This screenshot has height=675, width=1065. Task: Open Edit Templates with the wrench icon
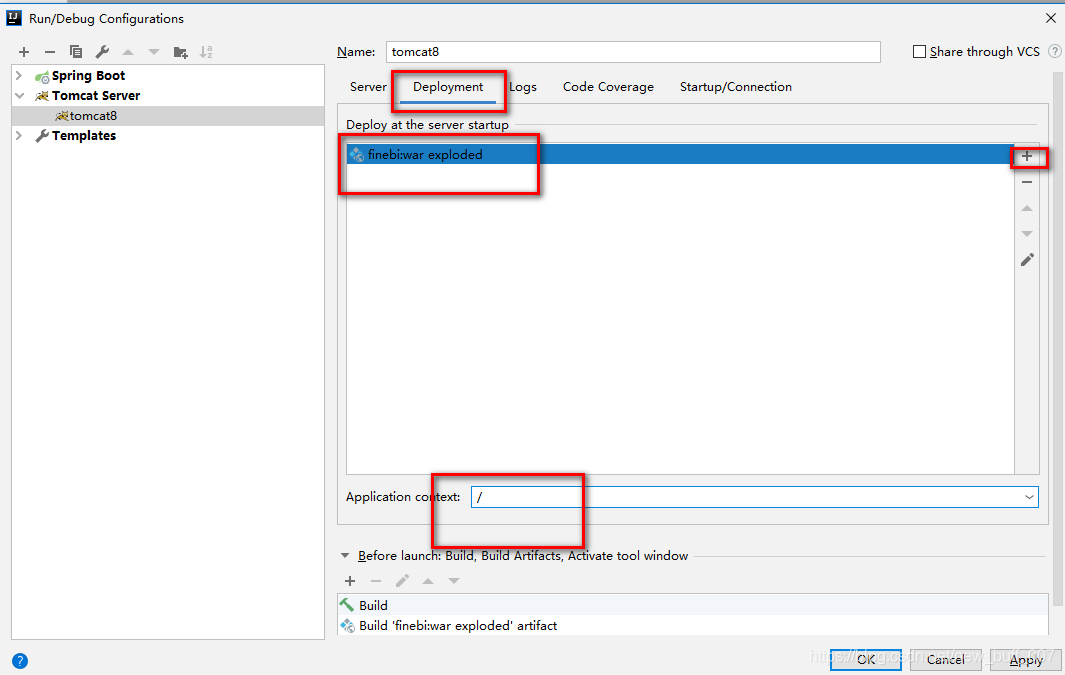point(101,51)
